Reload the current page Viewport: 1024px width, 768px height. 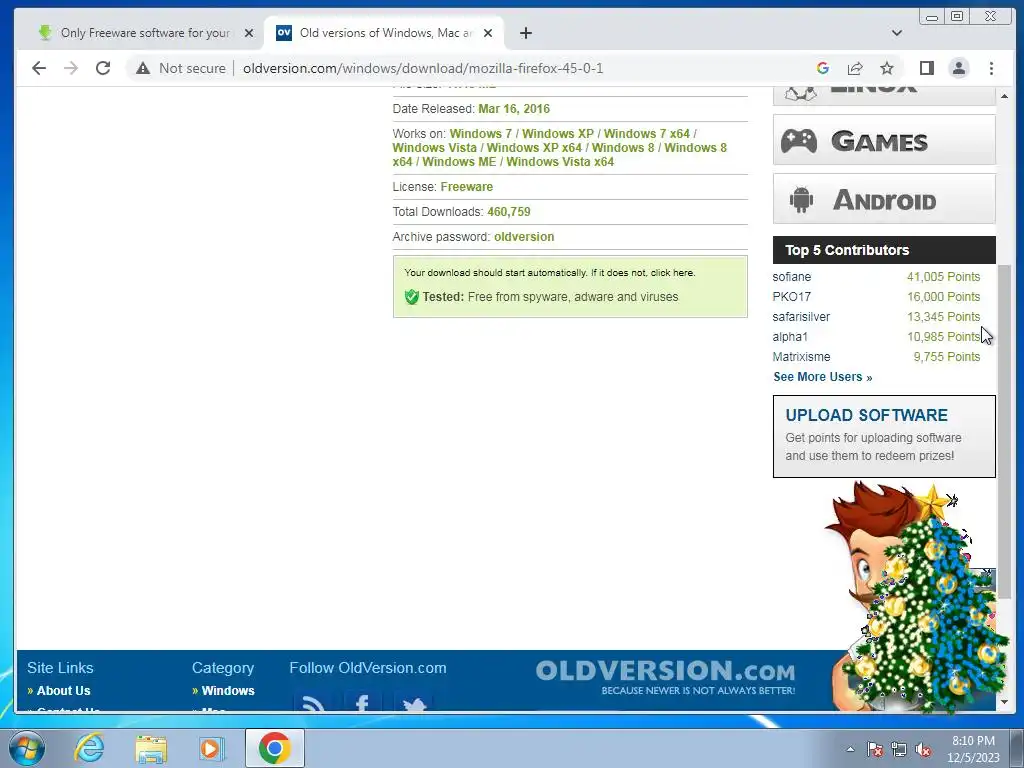pos(103,68)
